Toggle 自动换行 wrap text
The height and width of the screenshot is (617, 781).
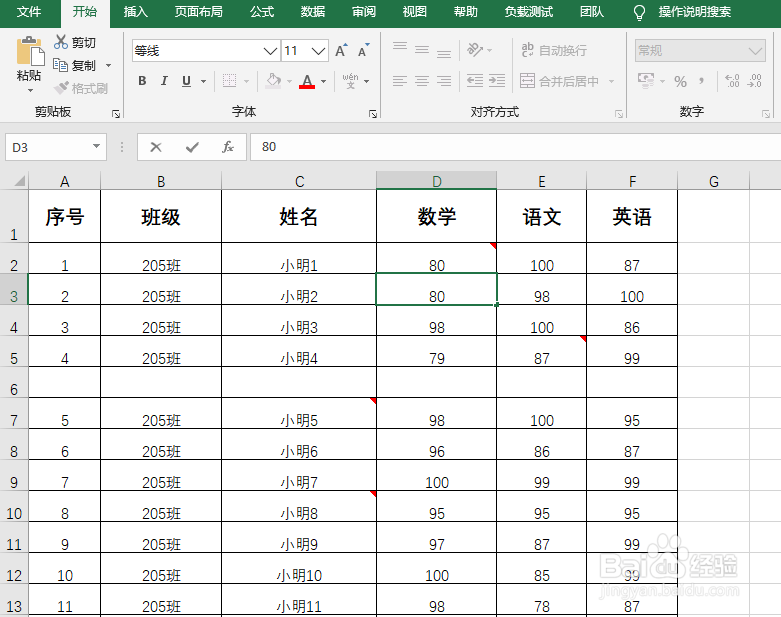pos(553,50)
